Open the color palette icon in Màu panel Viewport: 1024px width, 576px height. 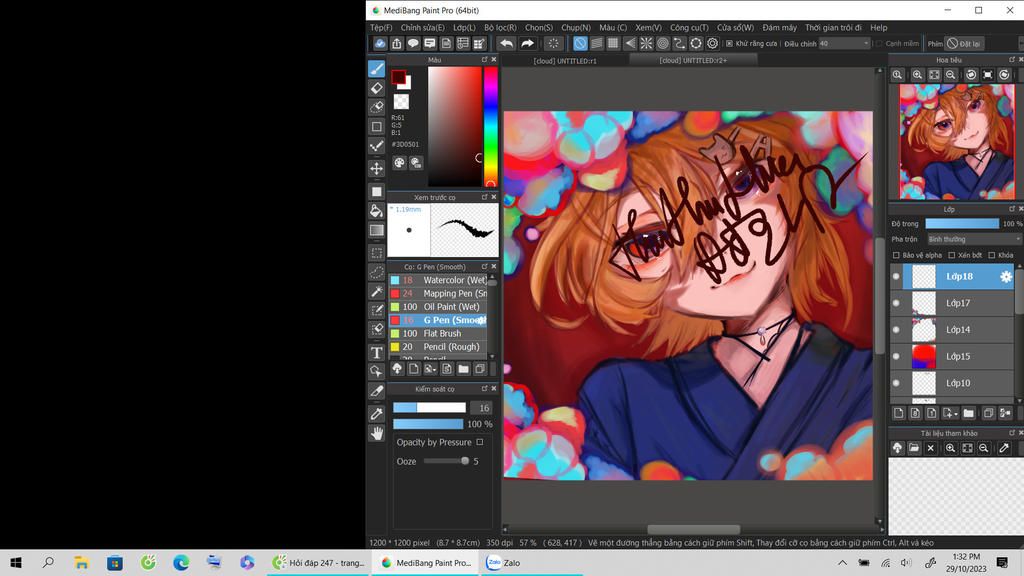(x=399, y=163)
